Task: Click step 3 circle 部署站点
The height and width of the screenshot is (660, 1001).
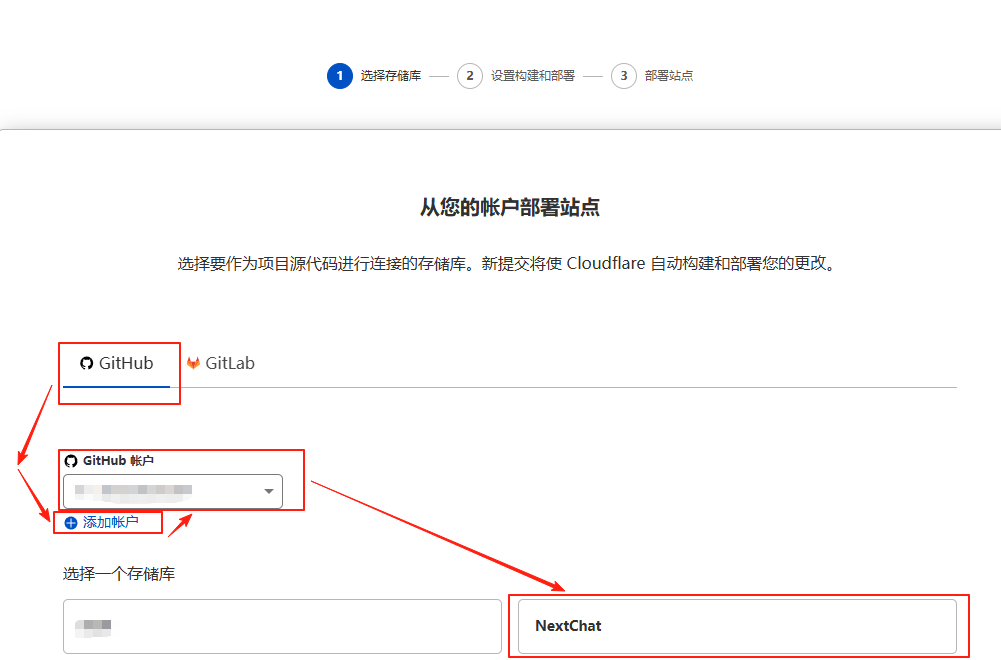Action: [624, 76]
